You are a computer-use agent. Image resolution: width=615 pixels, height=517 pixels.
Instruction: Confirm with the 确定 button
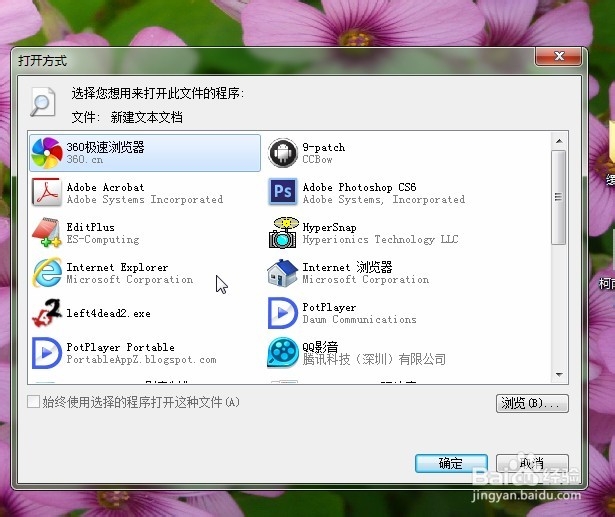pos(451,464)
